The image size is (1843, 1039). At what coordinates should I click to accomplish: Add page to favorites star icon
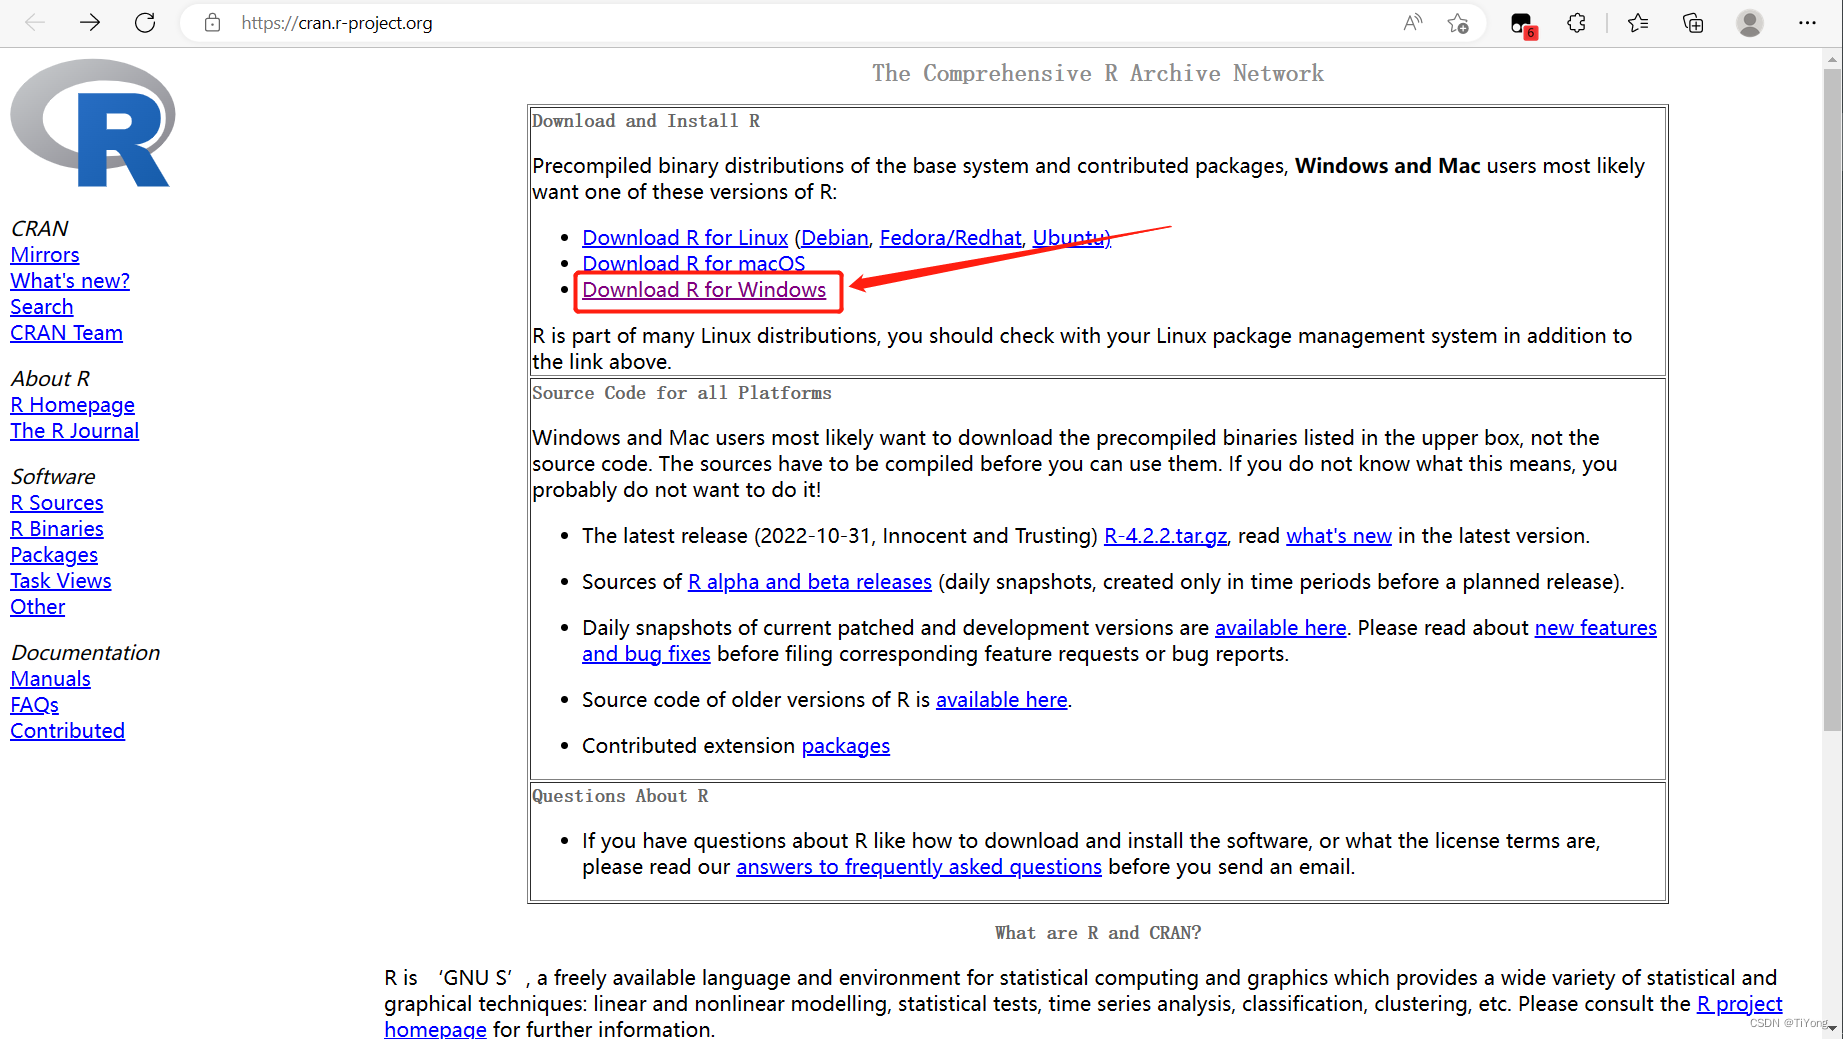1458,23
